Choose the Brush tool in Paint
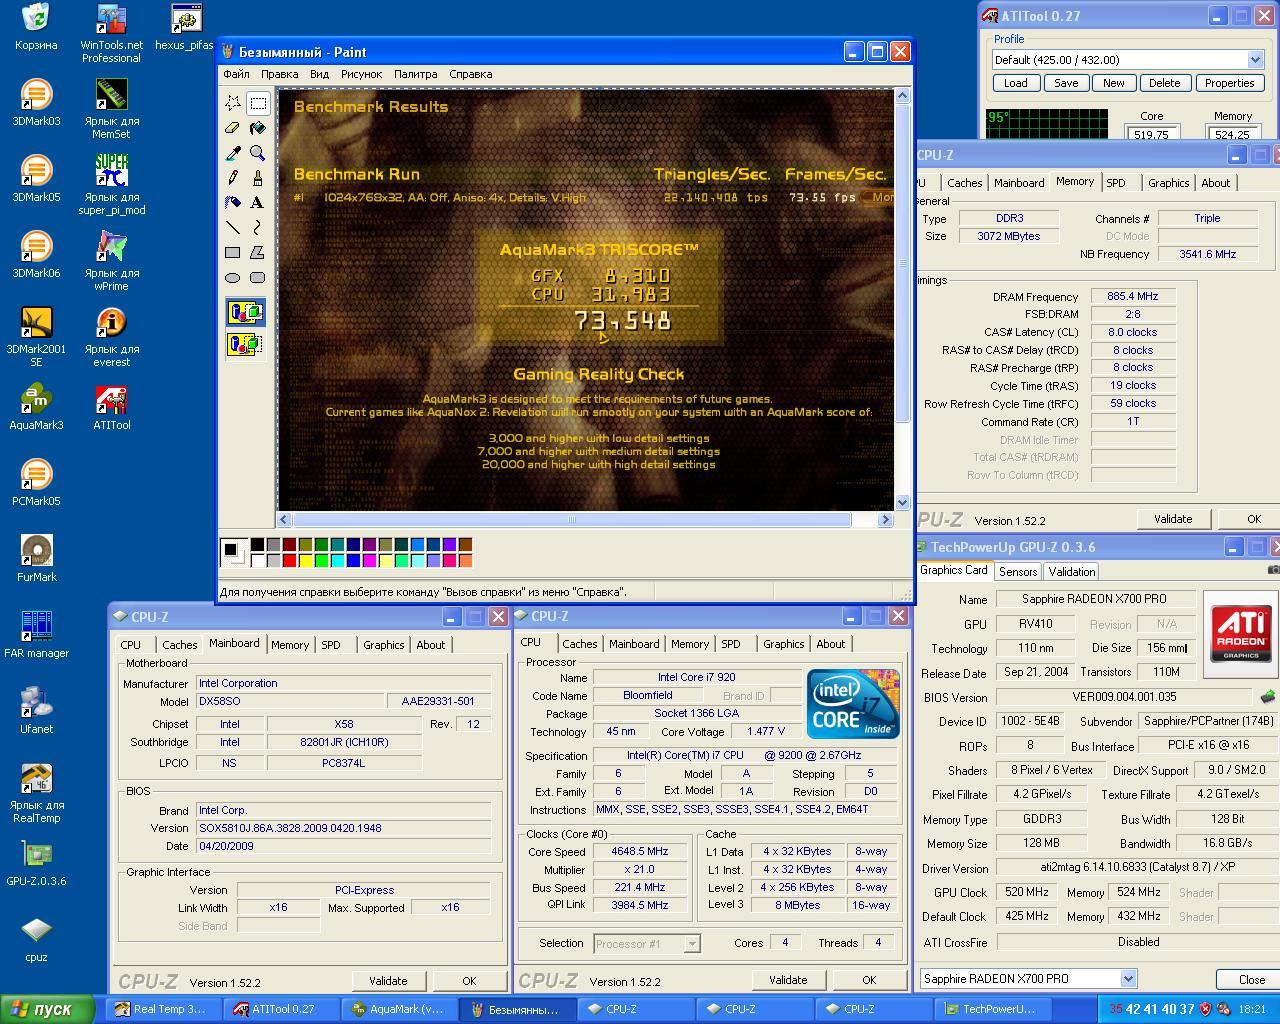Screen dimensions: 1280x1024 click(x=258, y=177)
